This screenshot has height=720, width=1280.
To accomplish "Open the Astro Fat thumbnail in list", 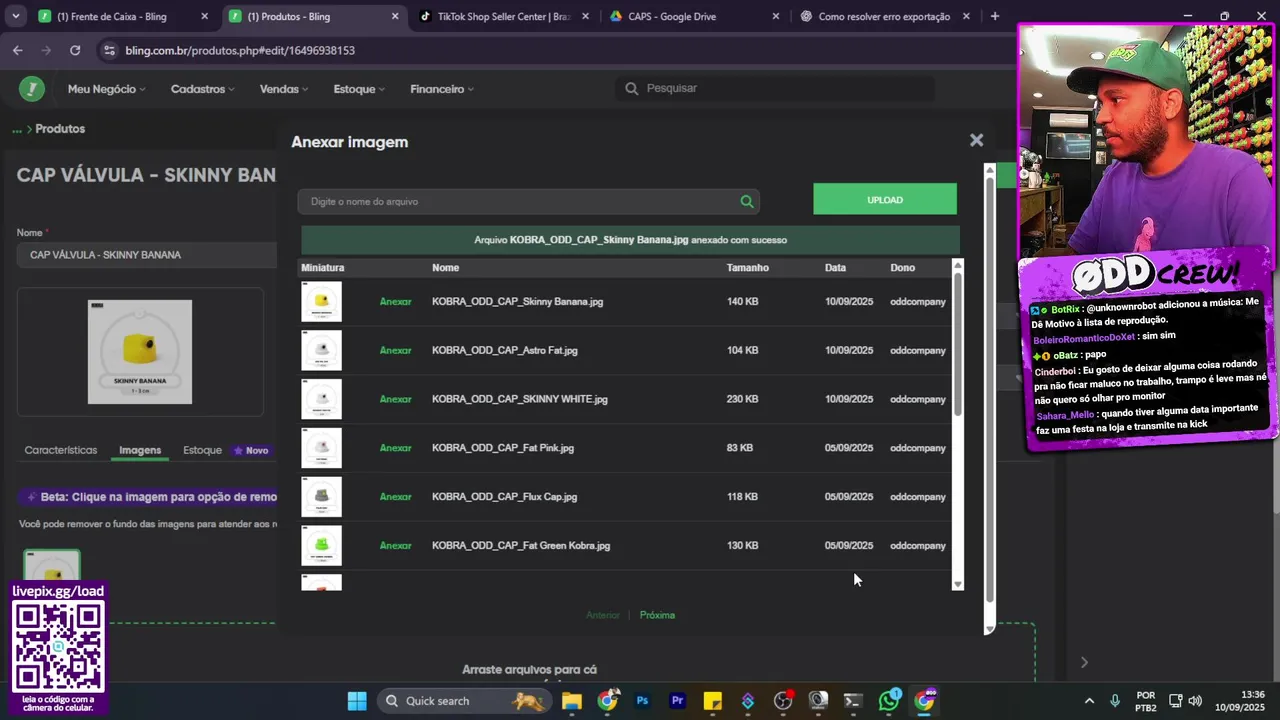I will tap(321, 351).
